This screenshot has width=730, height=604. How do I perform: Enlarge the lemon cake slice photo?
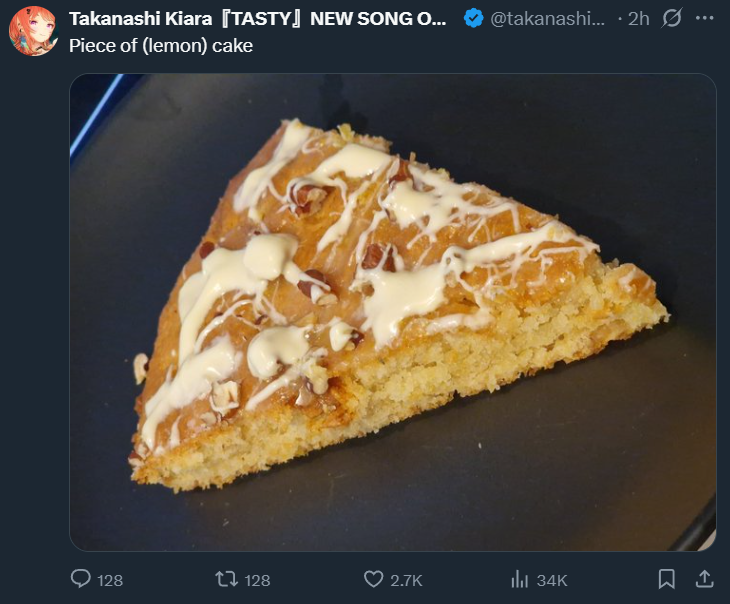[x=392, y=312]
